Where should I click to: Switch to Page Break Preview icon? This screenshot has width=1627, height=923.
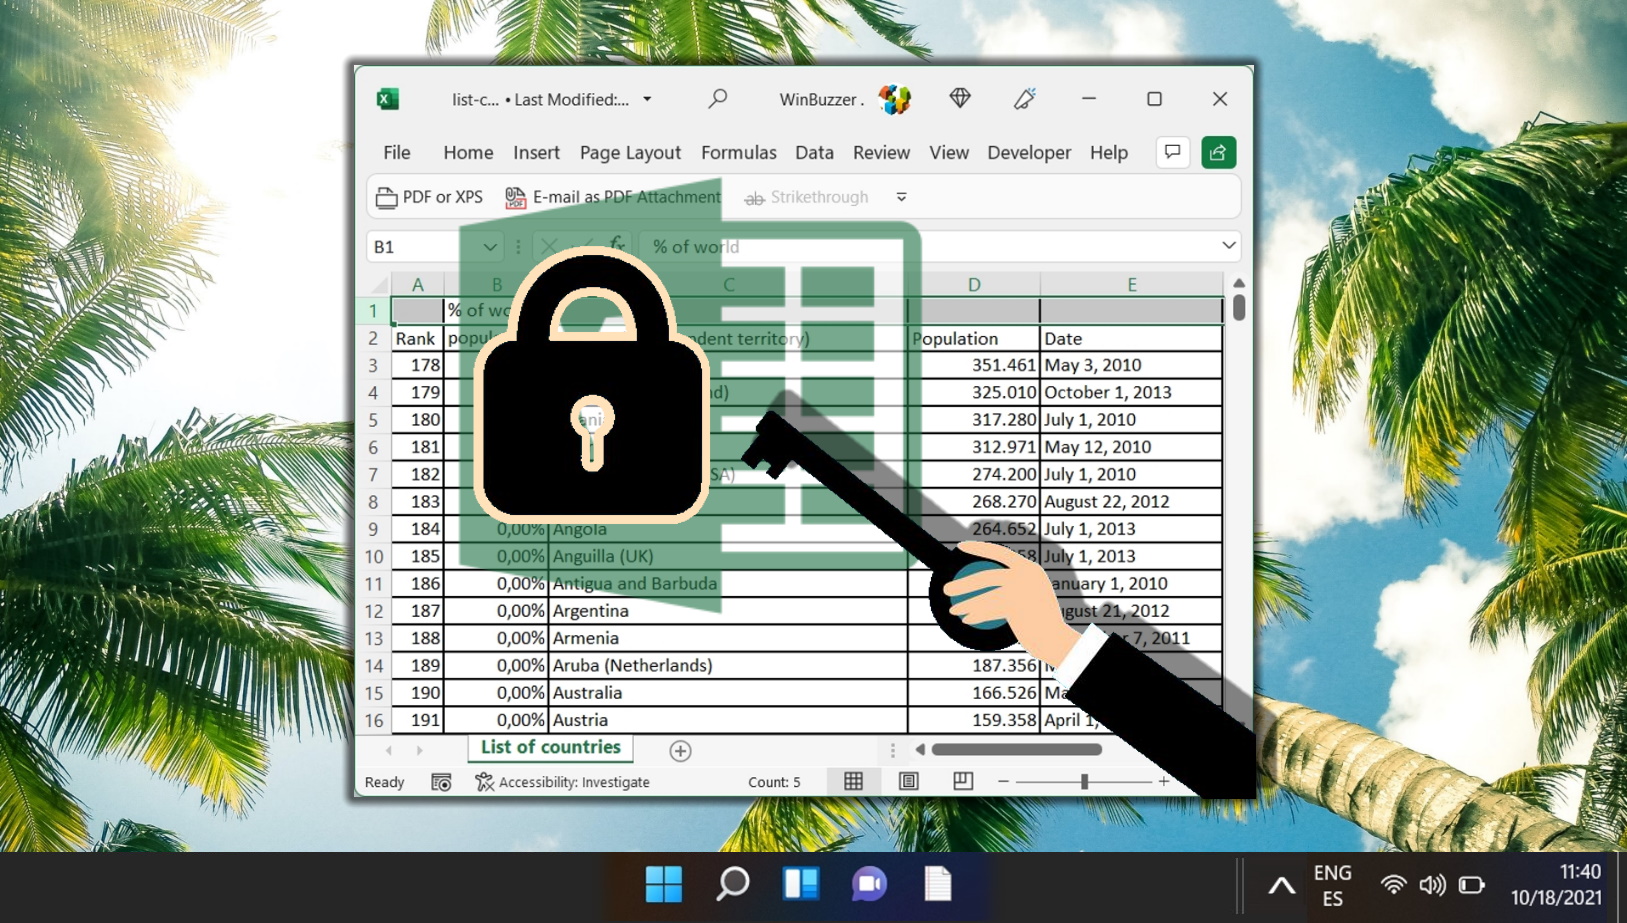pos(963,781)
